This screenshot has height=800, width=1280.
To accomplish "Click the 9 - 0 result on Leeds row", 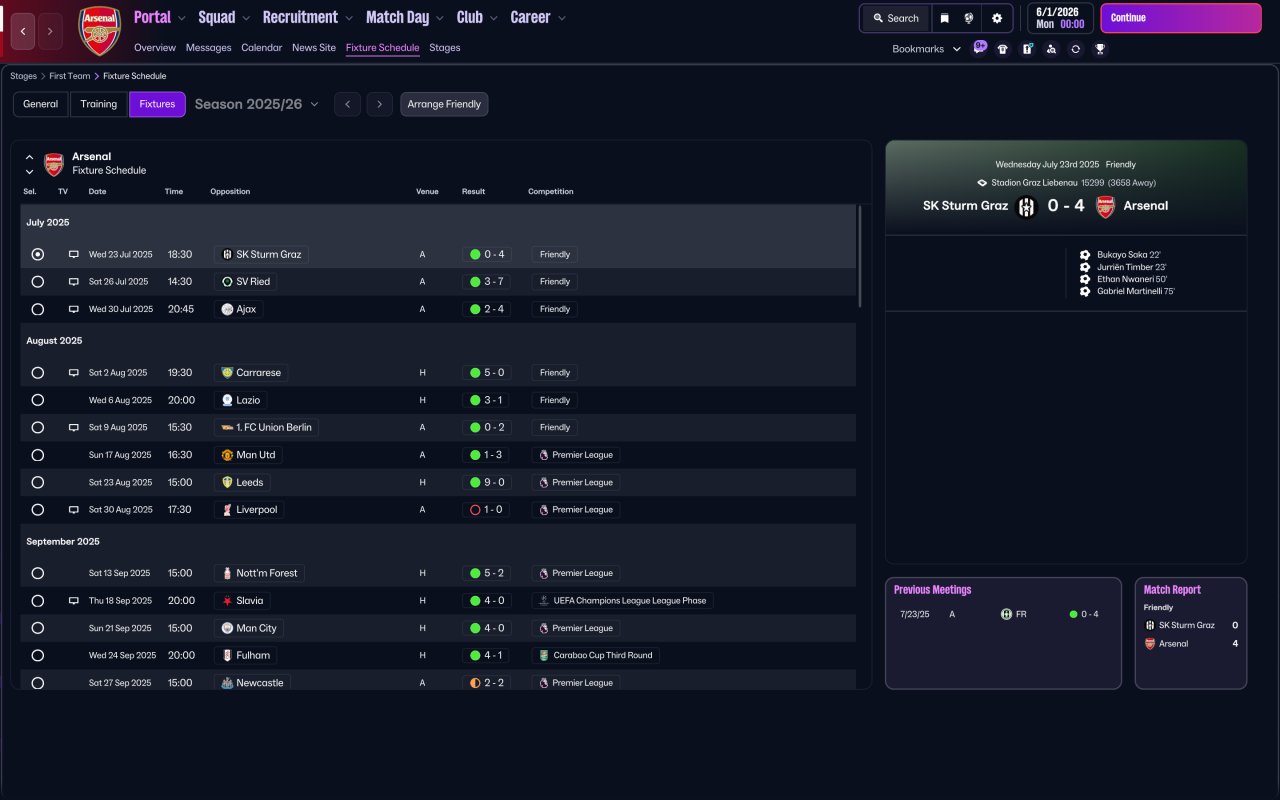I will (x=487, y=482).
